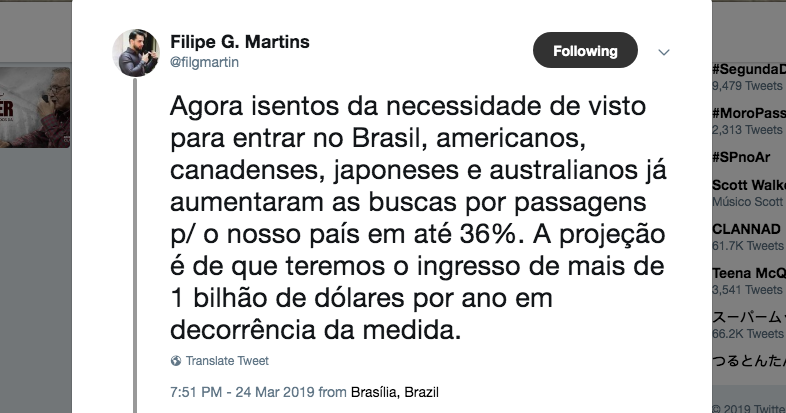Toggle the Following button
Viewport: 786px width, 413px height.
pyautogui.click(x=585, y=51)
